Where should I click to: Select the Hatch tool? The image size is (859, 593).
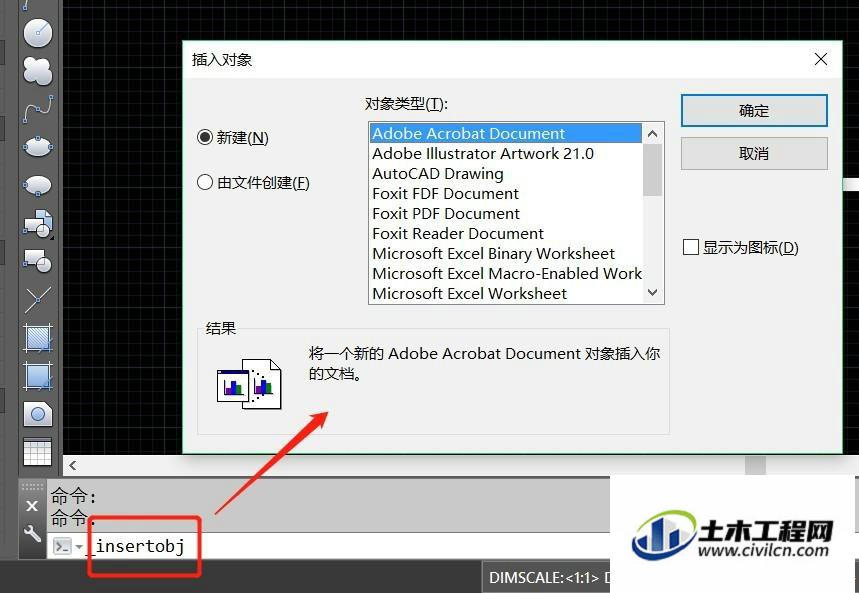pos(38,338)
